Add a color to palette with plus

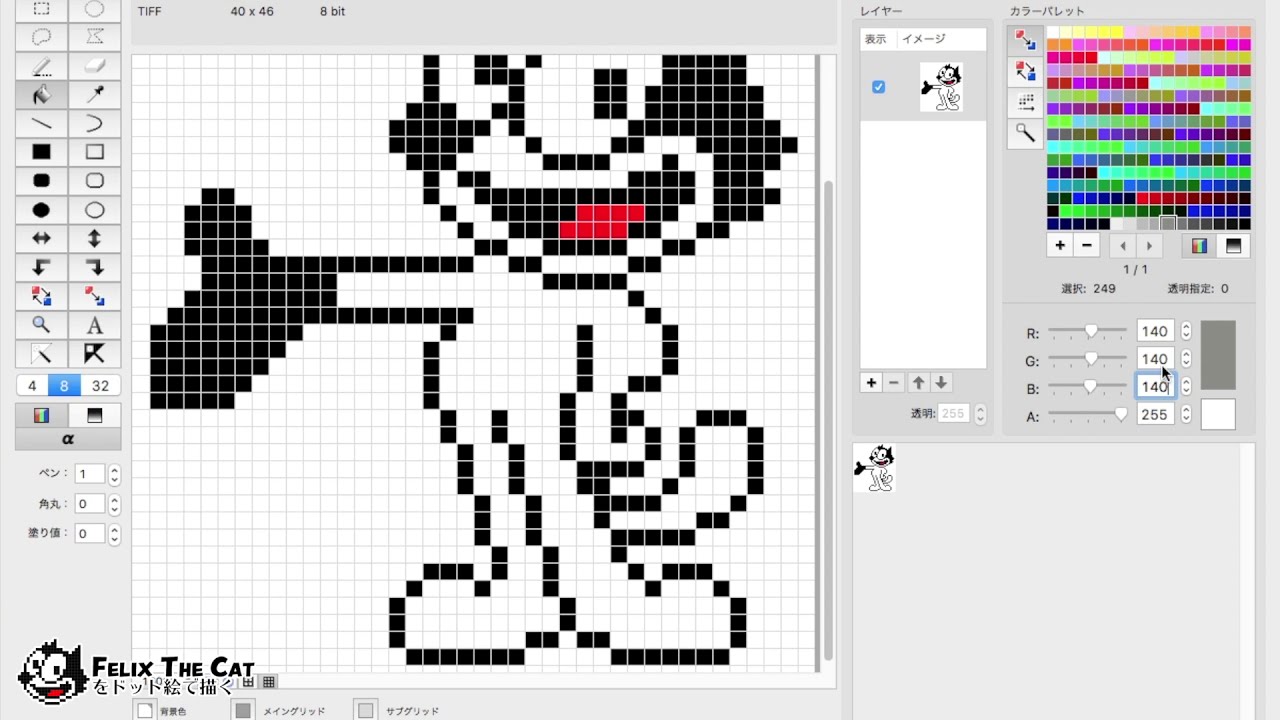point(1060,246)
